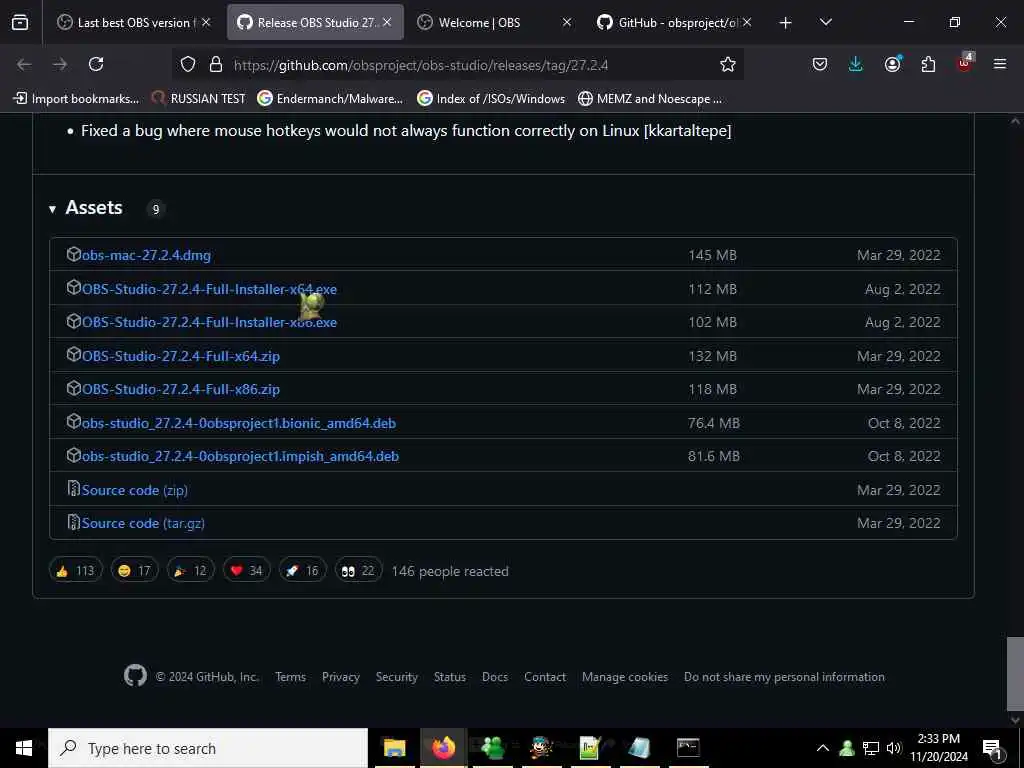
Task: Open the command prompt taskbar icon
Action: point(688,748)
